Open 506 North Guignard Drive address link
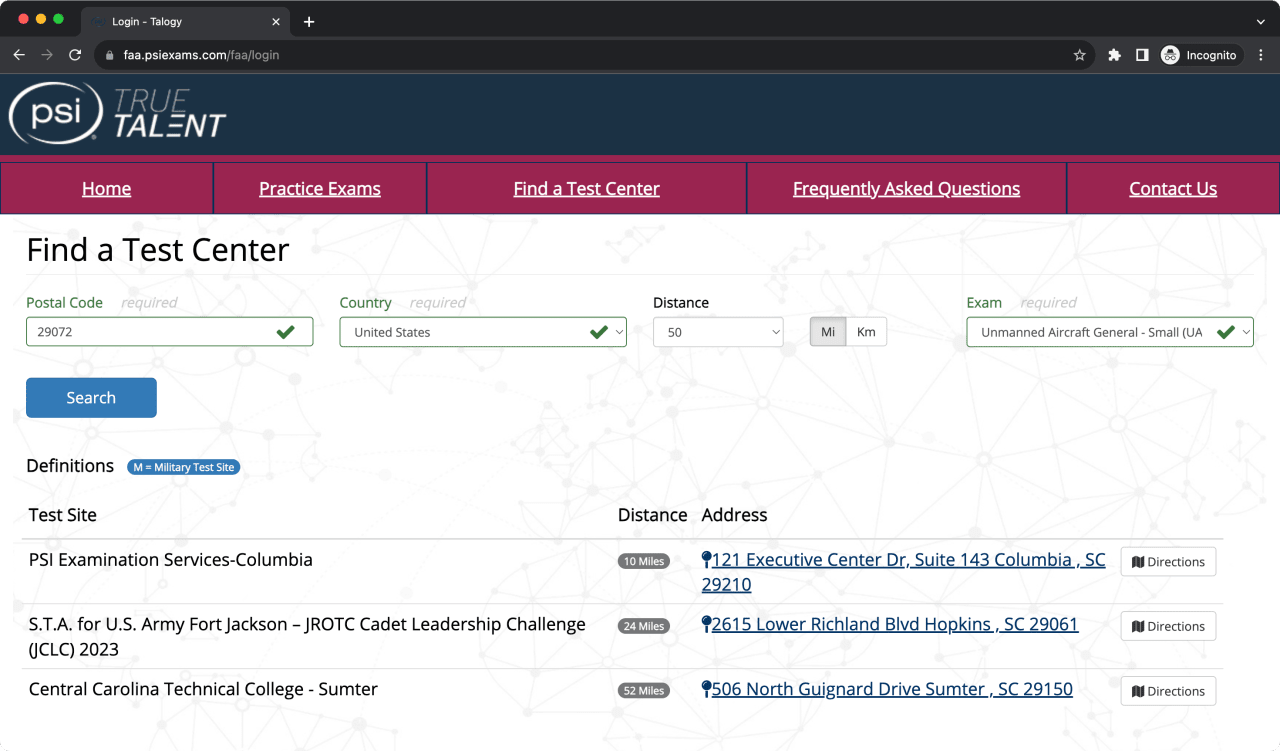Screen dimensions: 1280x751 coord(892,689)
